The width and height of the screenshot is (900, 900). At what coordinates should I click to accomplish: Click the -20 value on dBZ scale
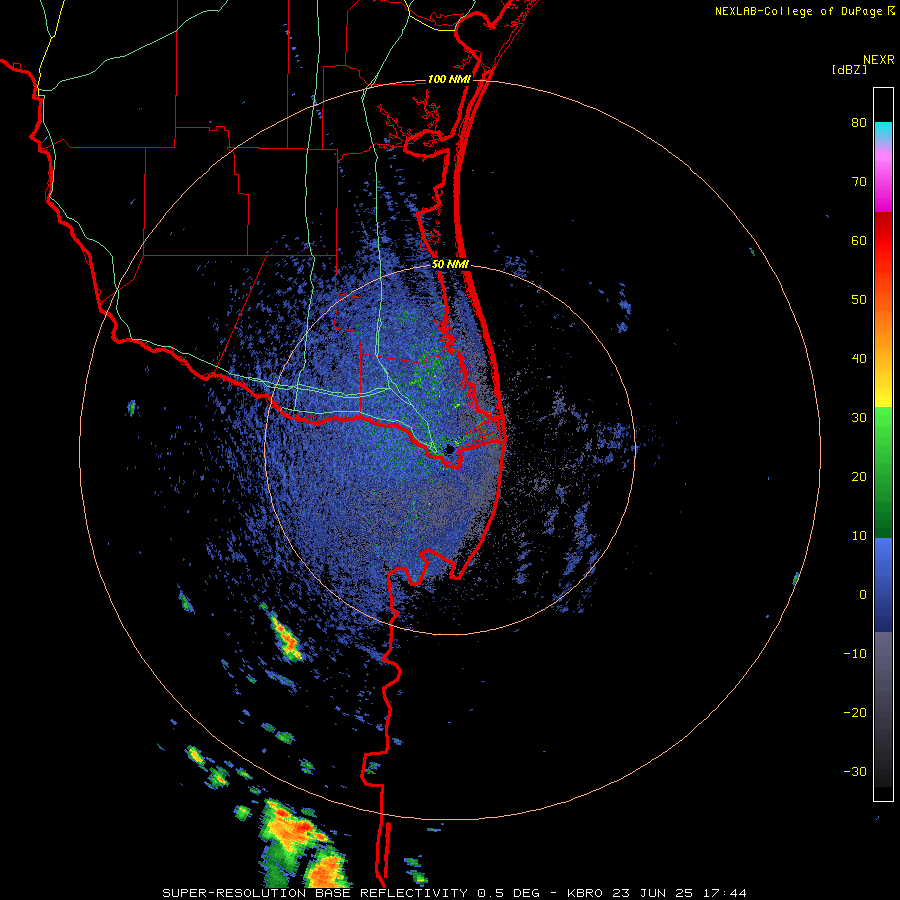(855, 713)
